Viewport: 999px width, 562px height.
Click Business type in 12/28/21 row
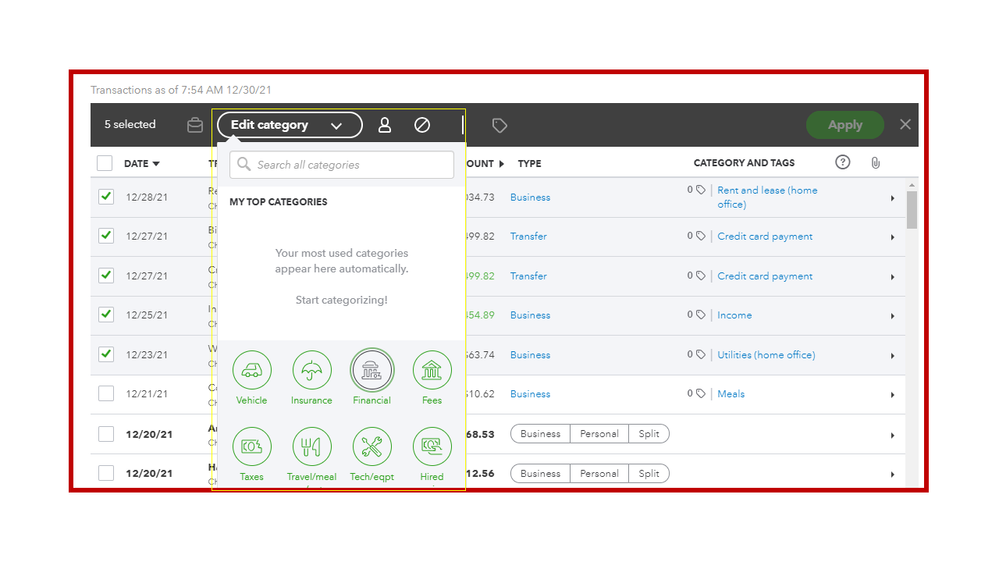pos(530,197)
